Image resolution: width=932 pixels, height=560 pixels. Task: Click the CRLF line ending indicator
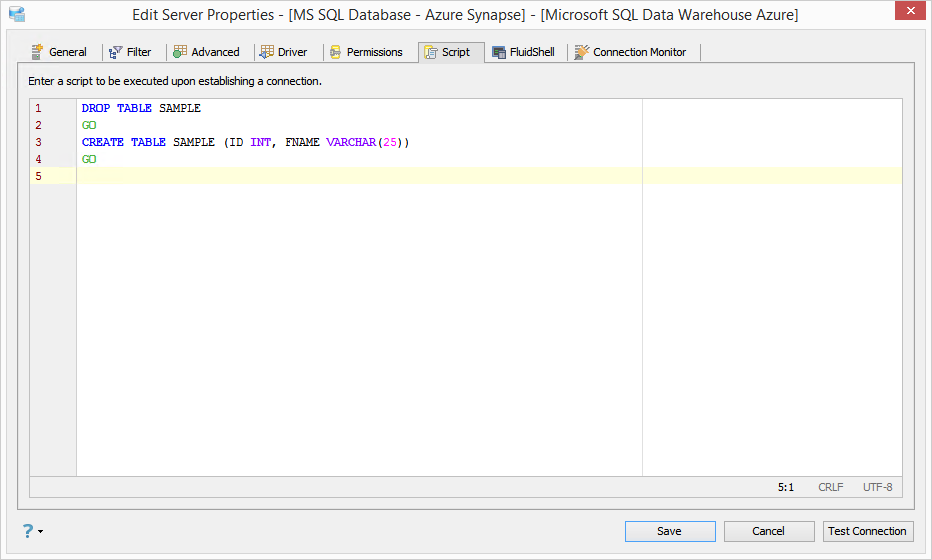click(830, 487)
